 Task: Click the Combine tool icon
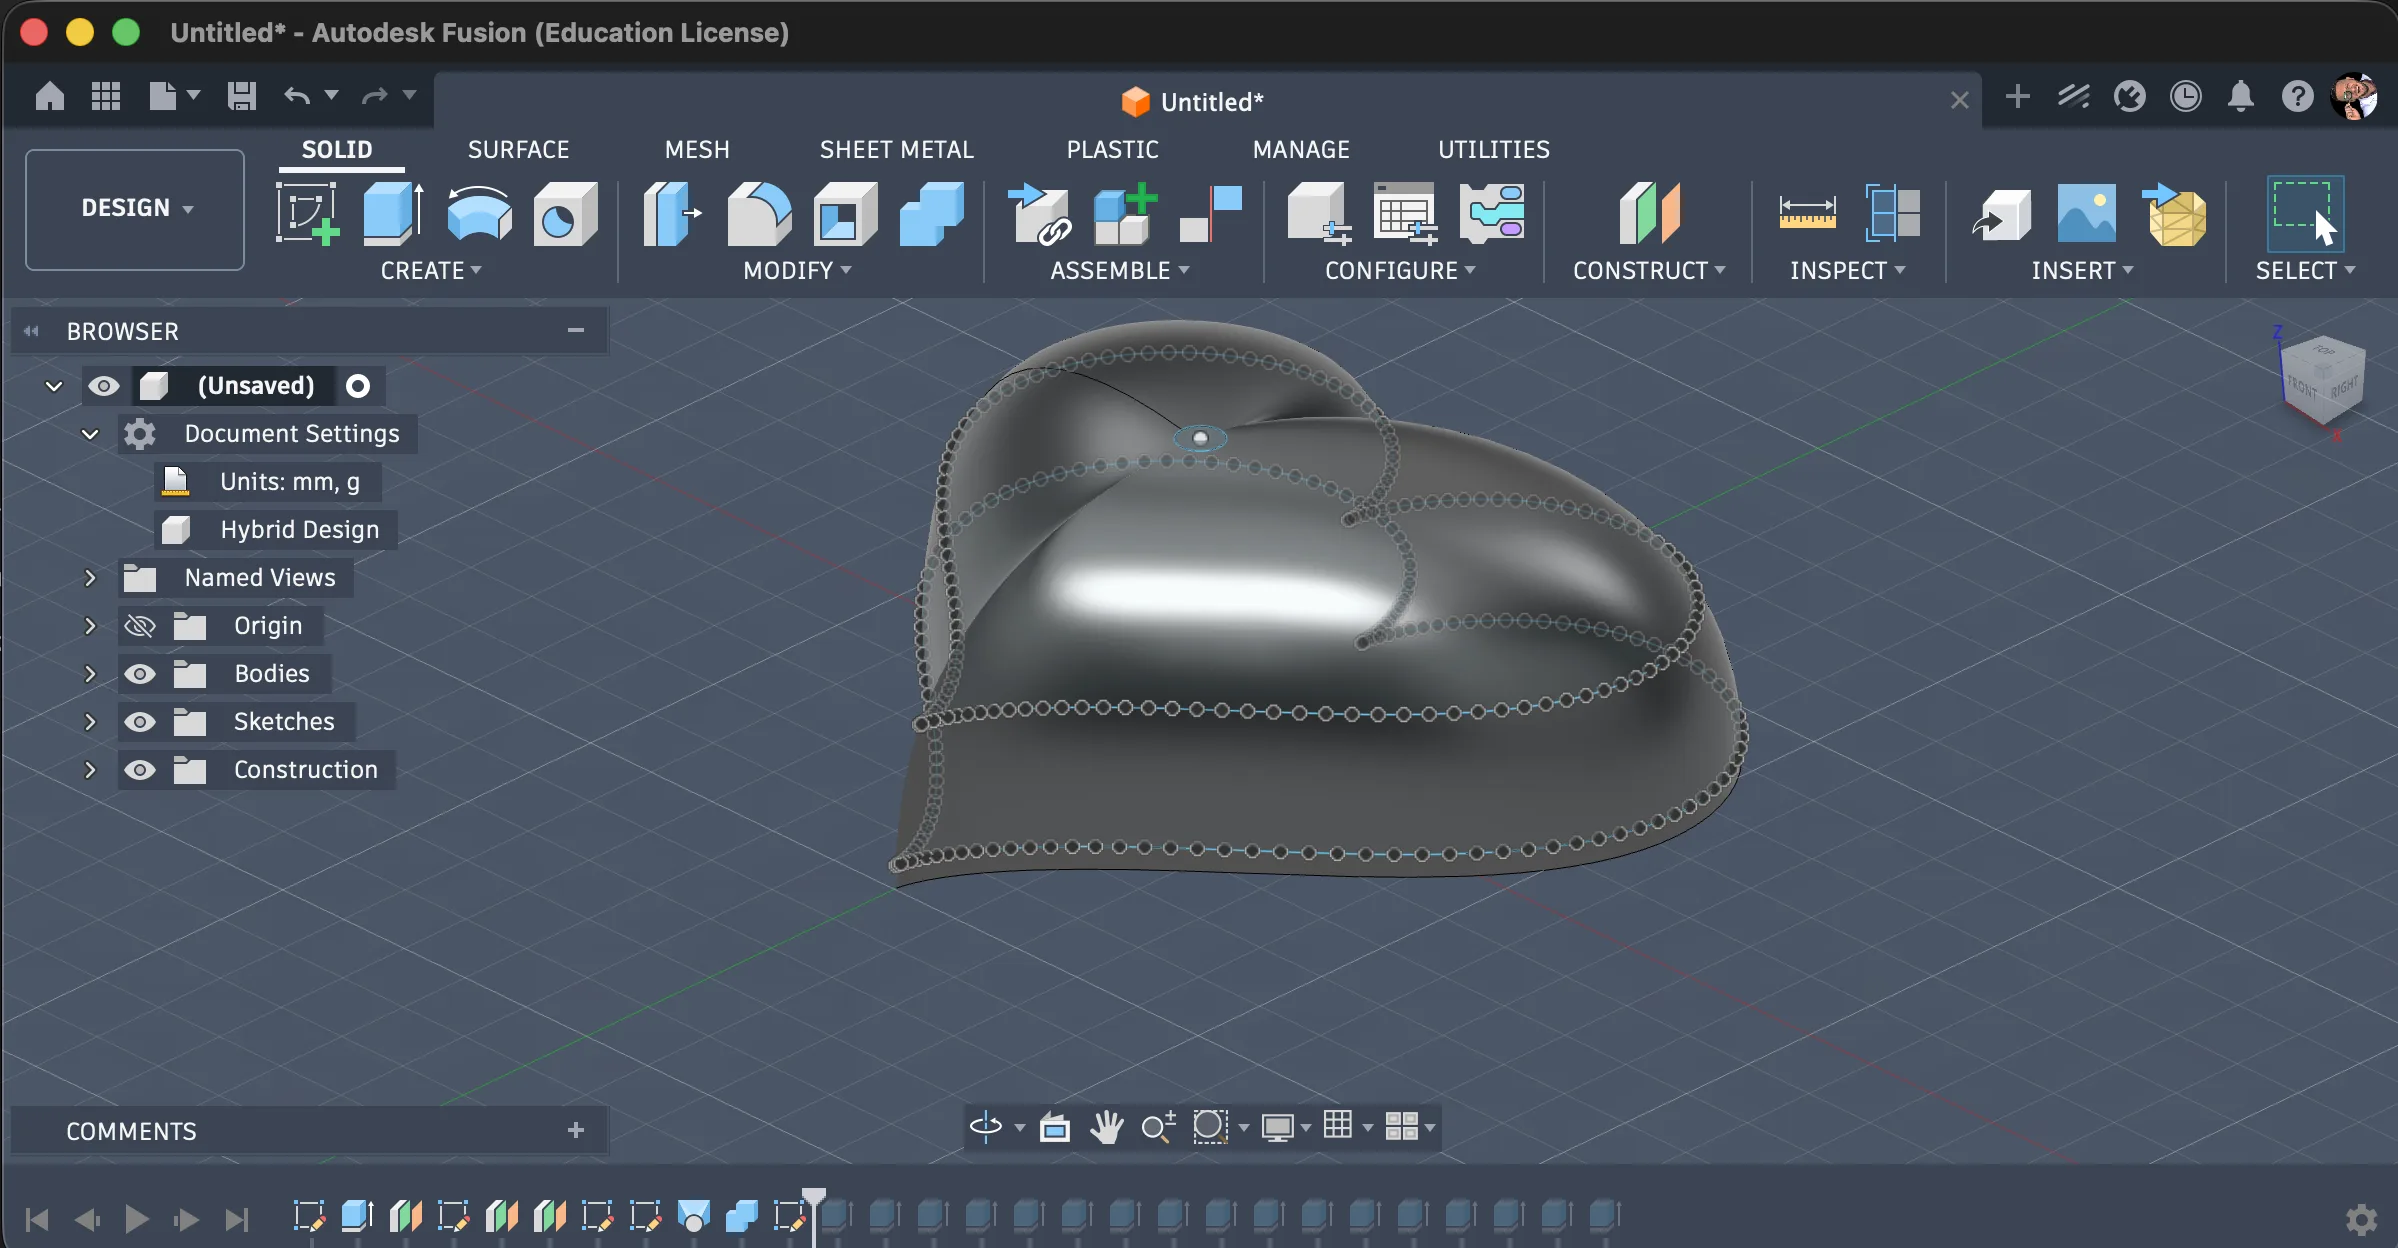[x=931, y=213]
